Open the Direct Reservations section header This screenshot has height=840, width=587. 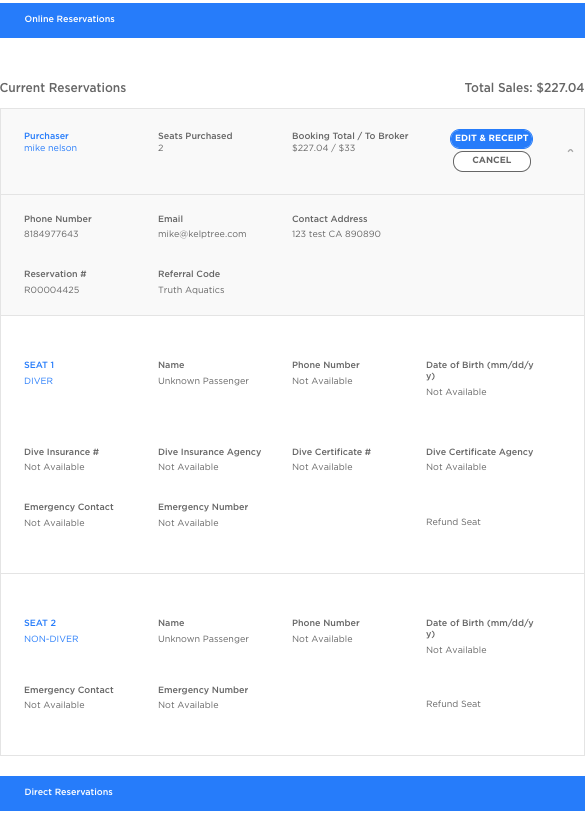click(x=292, y=793)
